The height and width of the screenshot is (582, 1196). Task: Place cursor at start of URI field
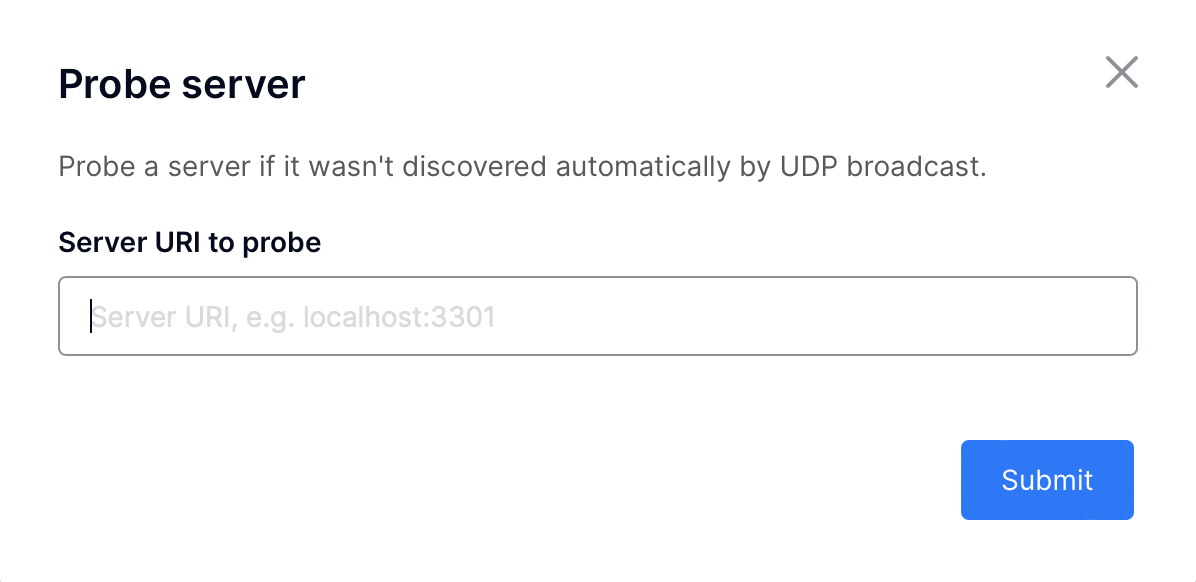pyautogui.click(x=92, y=316)
